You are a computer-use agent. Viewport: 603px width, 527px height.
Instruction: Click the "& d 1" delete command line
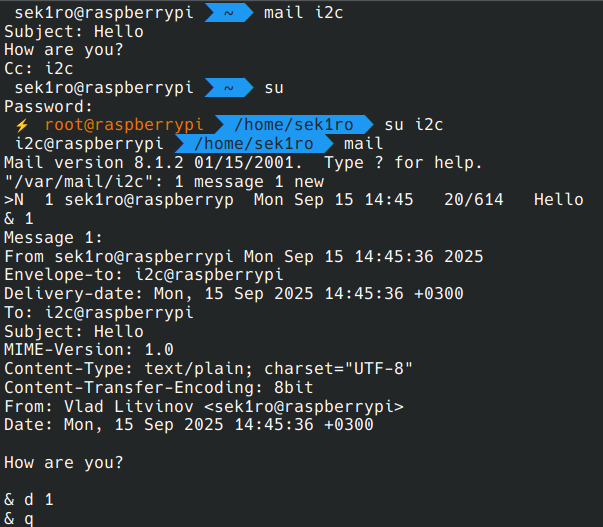[28, 499]
